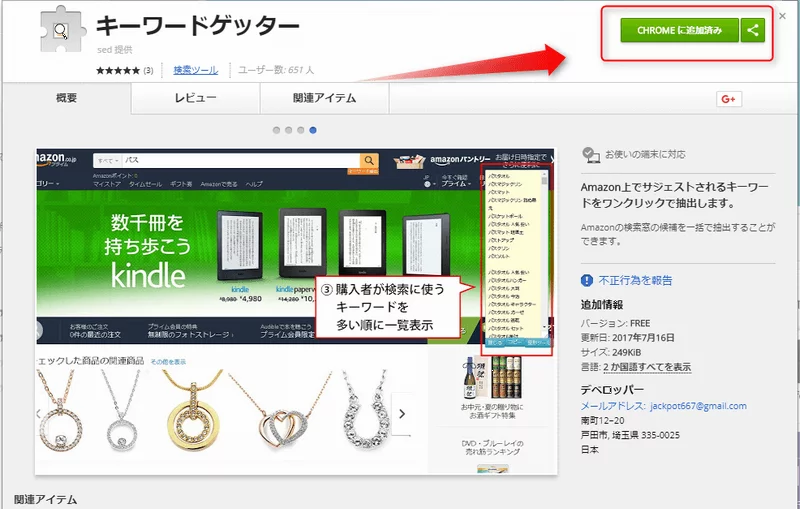
Task: Click next arrow in the necklace carousel
Action: 402,413
